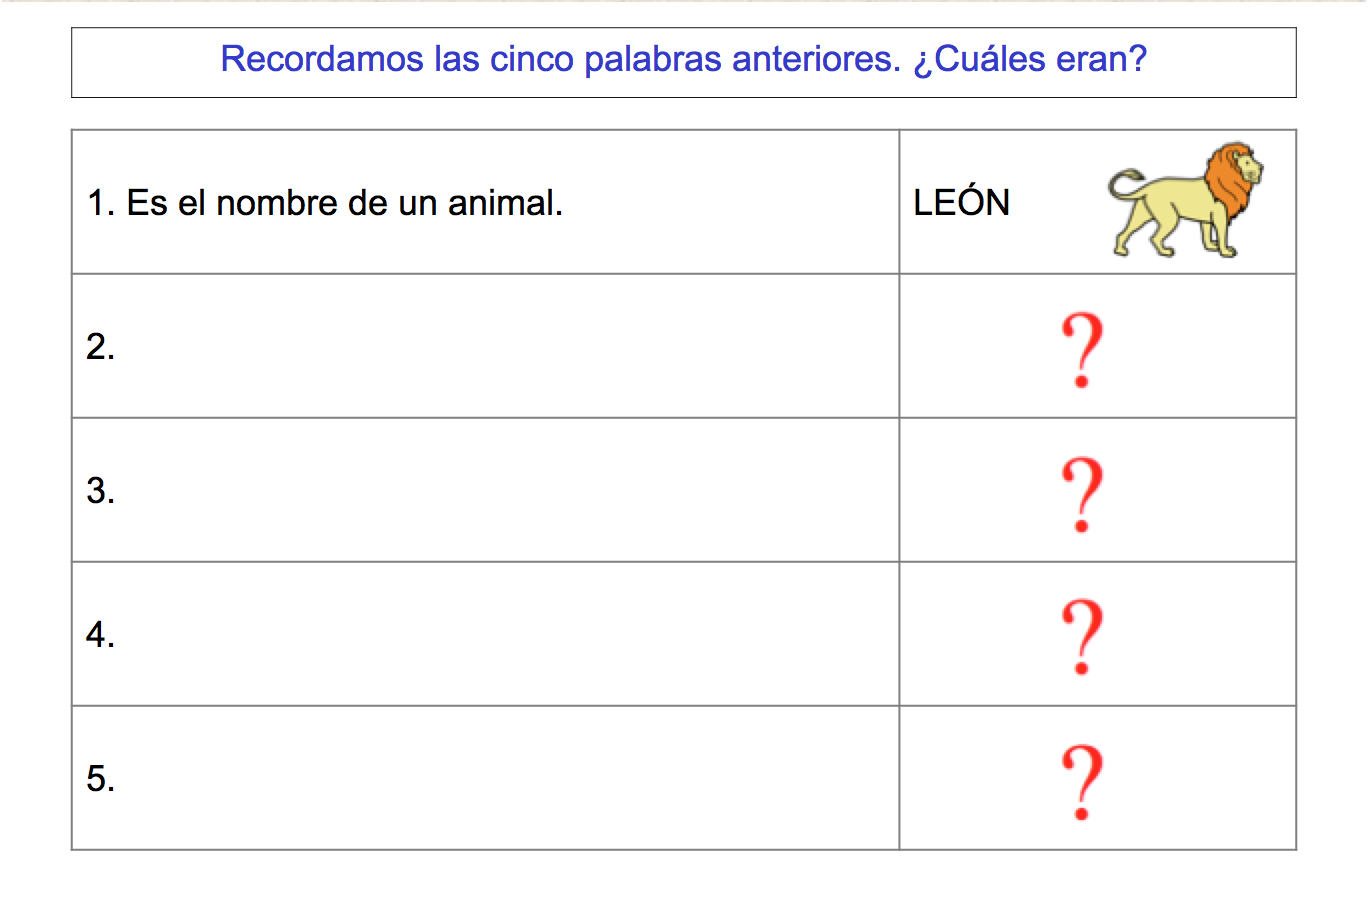The width and height of the screenshot is (1370, 914).
Task: Select the row number "5."
Action: click(x=100, y=779)
